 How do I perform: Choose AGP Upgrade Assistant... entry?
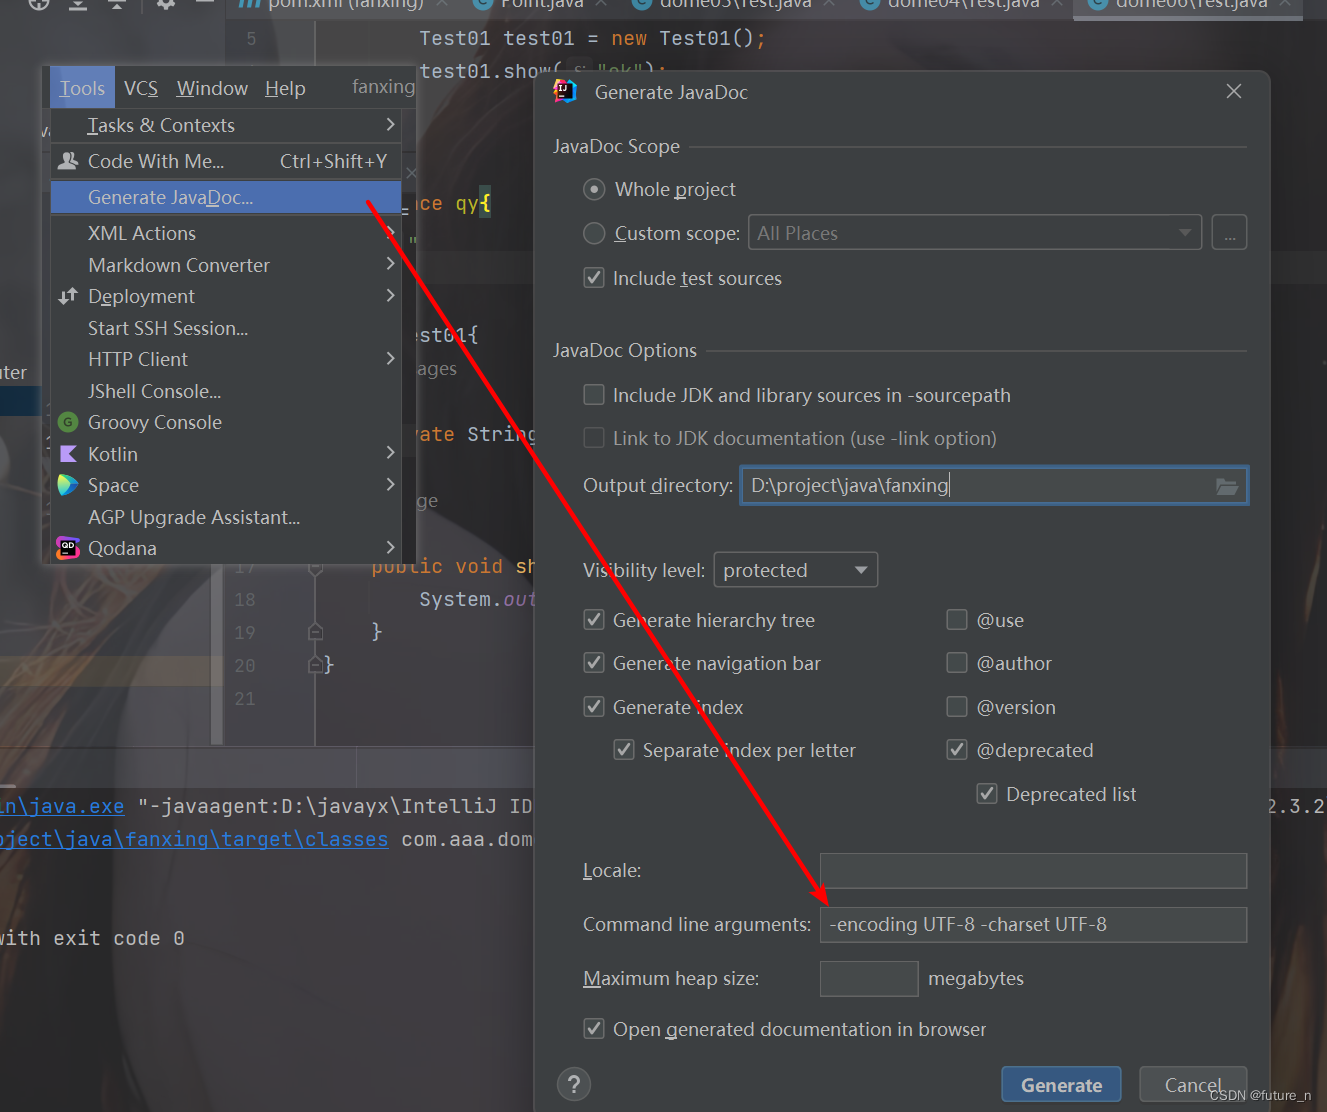click(x=226, y=517)
